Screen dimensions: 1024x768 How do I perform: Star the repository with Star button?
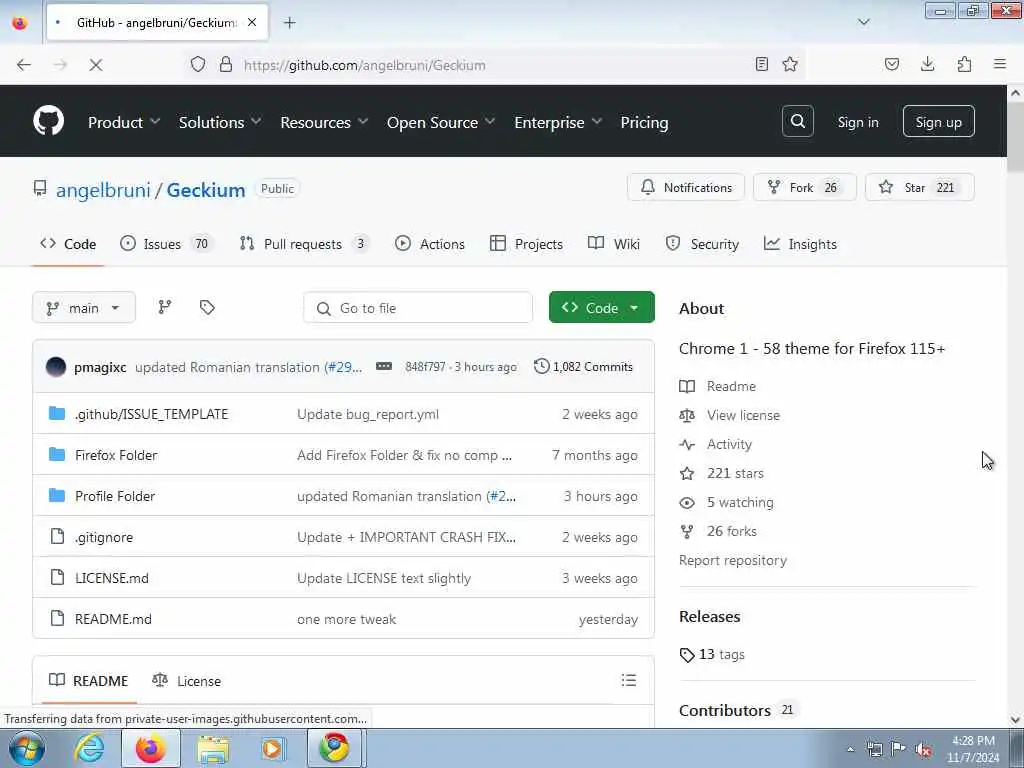coord(920,187)
